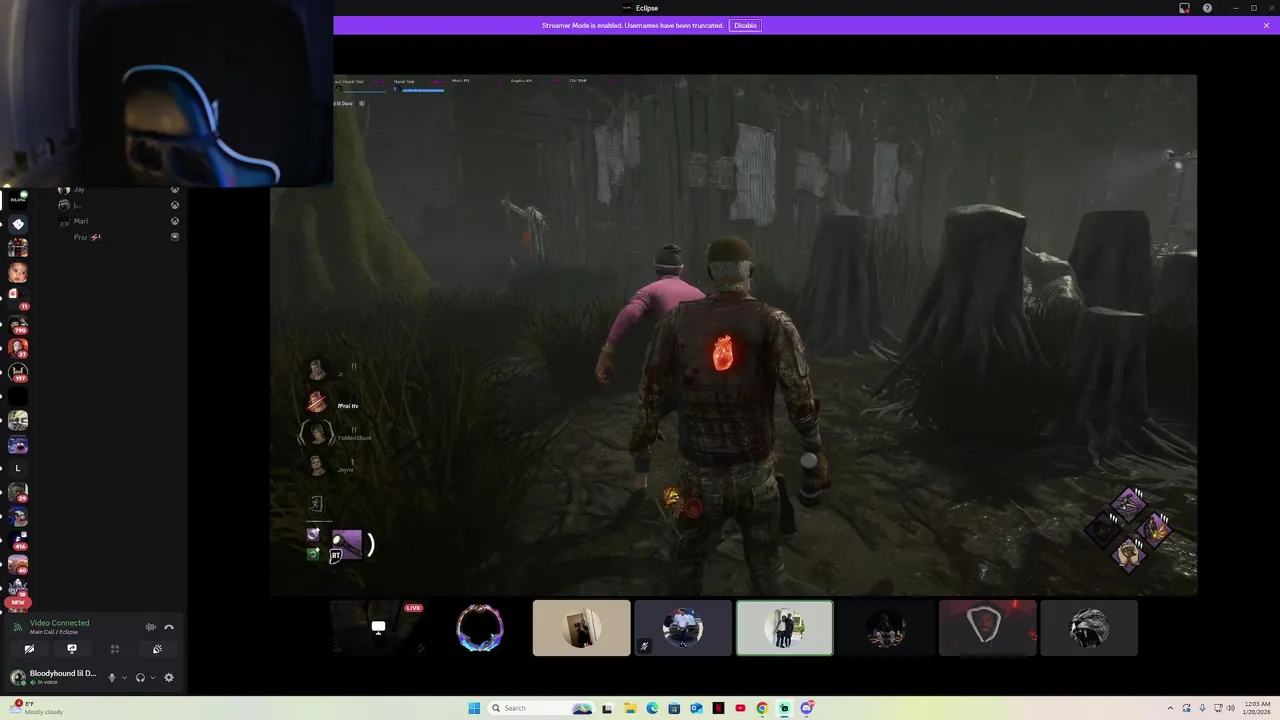This screenshot has height=720, width=1280.
Task: Open Netflix from taskbar
Action: point(718,708)
